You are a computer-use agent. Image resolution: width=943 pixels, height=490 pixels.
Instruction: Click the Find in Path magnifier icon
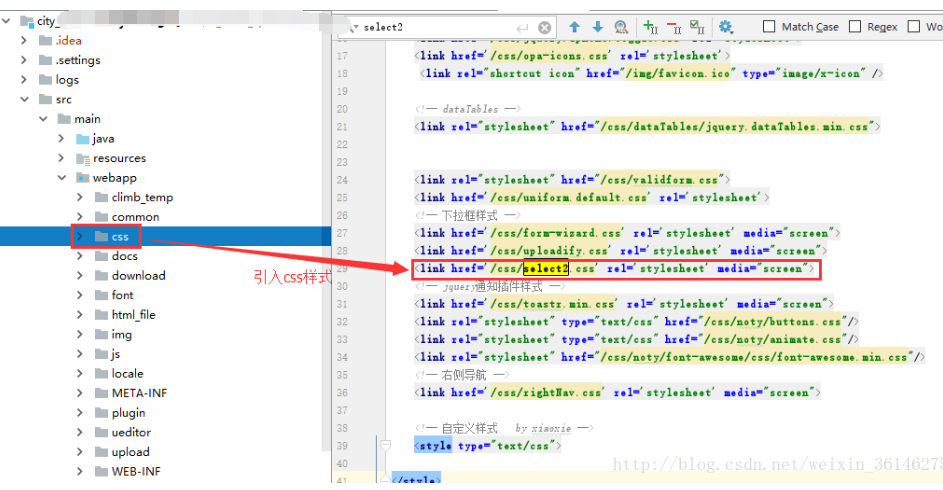pyautogui.click(x=622, y=27)
